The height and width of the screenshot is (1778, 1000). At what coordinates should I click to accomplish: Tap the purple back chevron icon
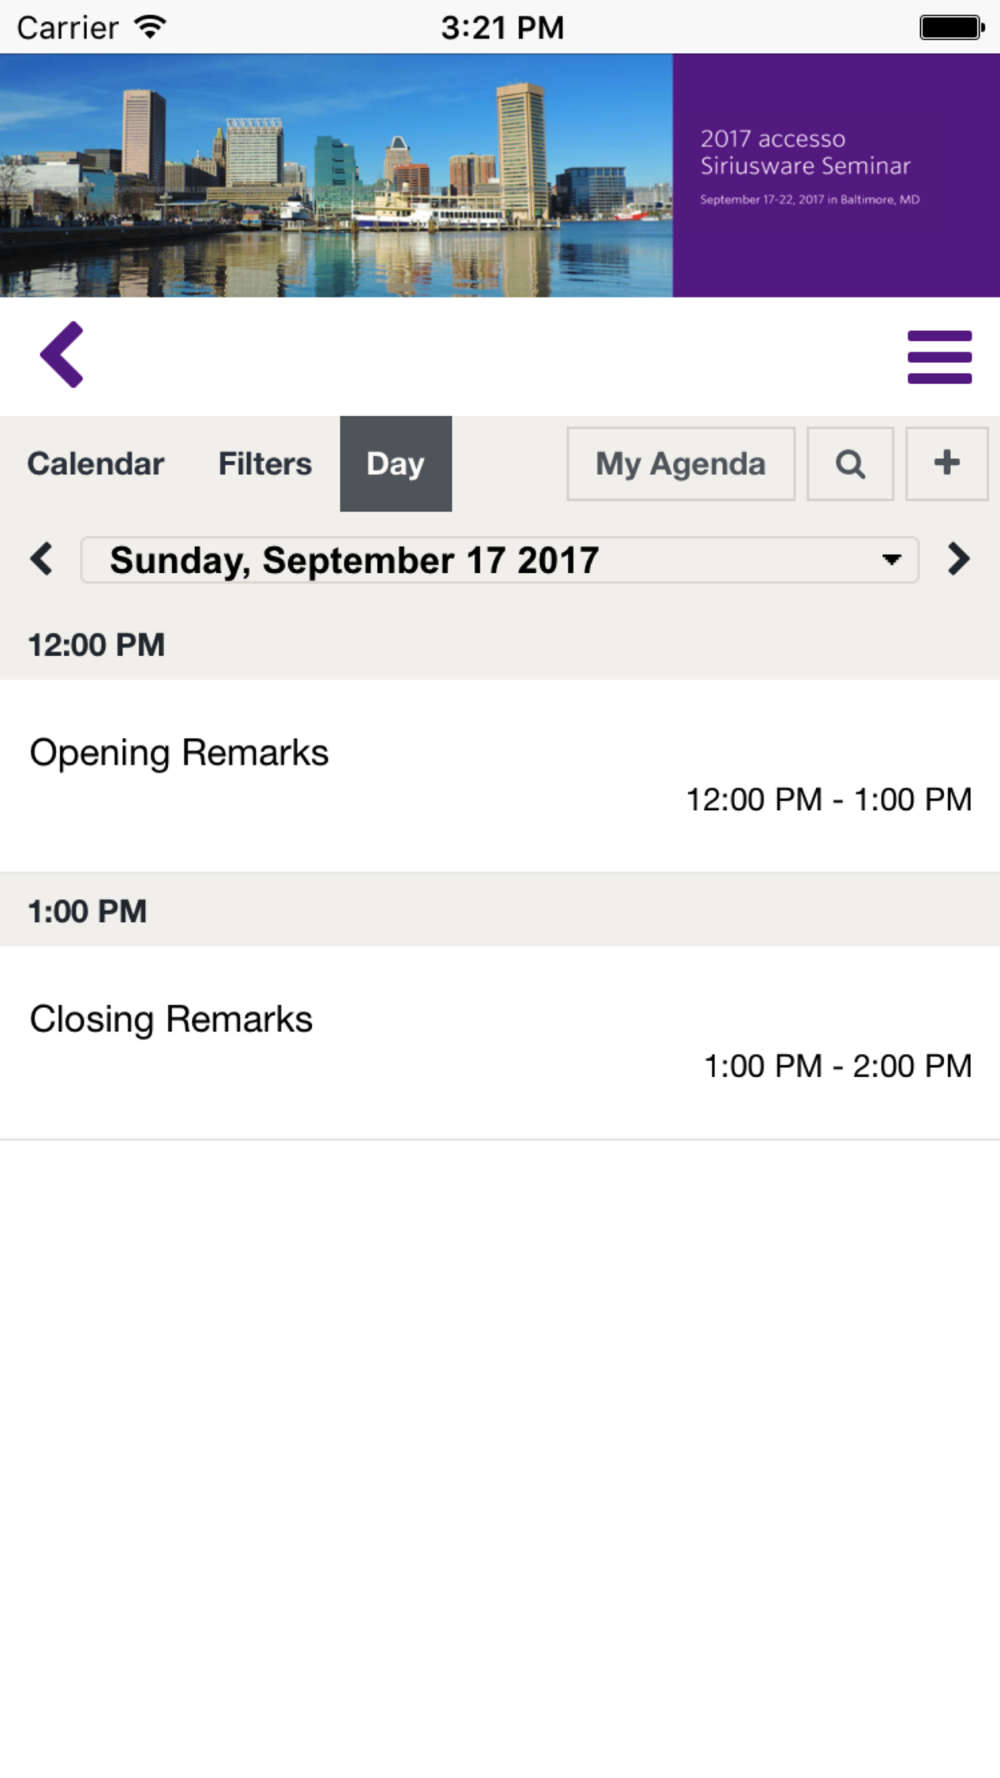[62, 355]
